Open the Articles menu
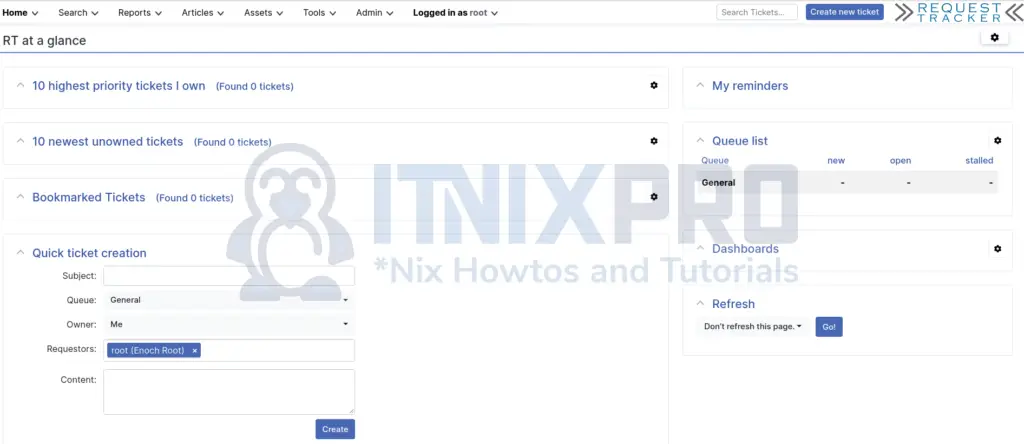Screen dimensions: 1024x444 (202, 13)
